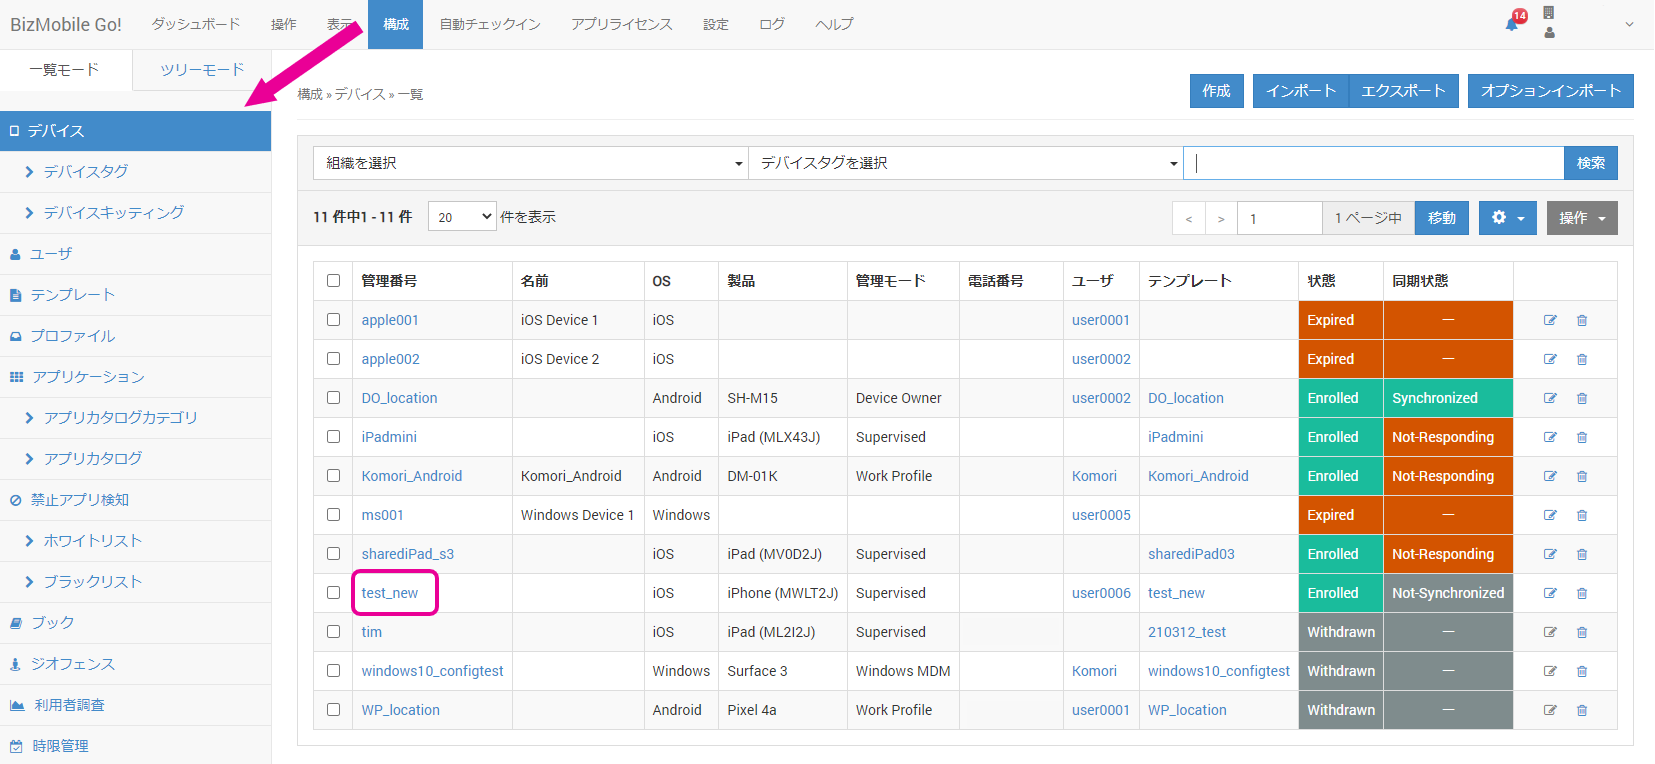Click edit icon for apple001 row
Viewport: 1655px width, 764px height.
click(1550, 320)
